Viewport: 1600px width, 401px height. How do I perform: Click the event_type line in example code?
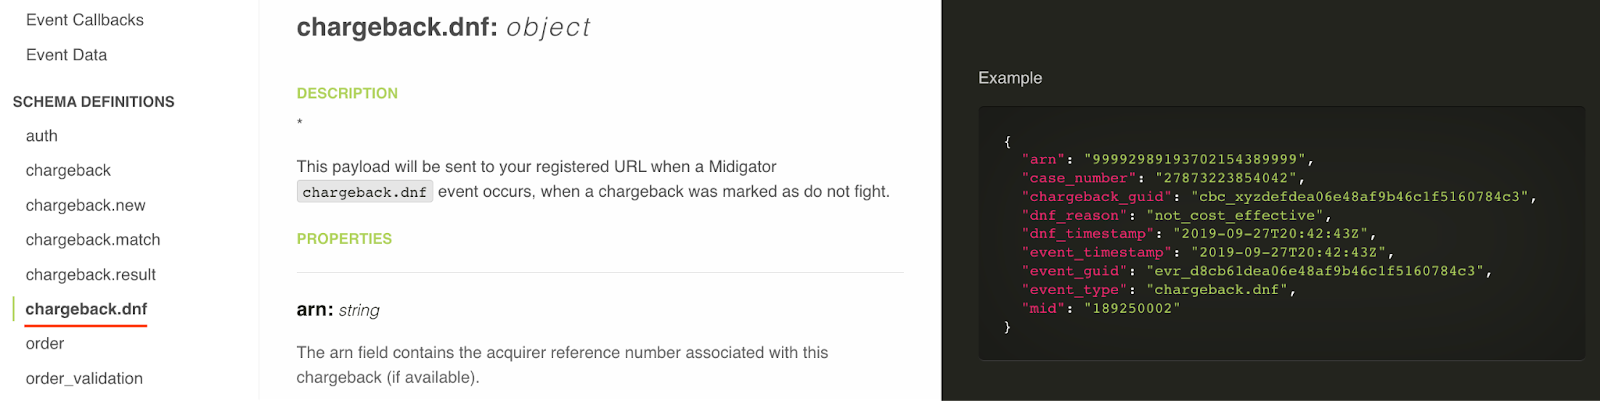pyautogui.click(x=1158, y=290)
